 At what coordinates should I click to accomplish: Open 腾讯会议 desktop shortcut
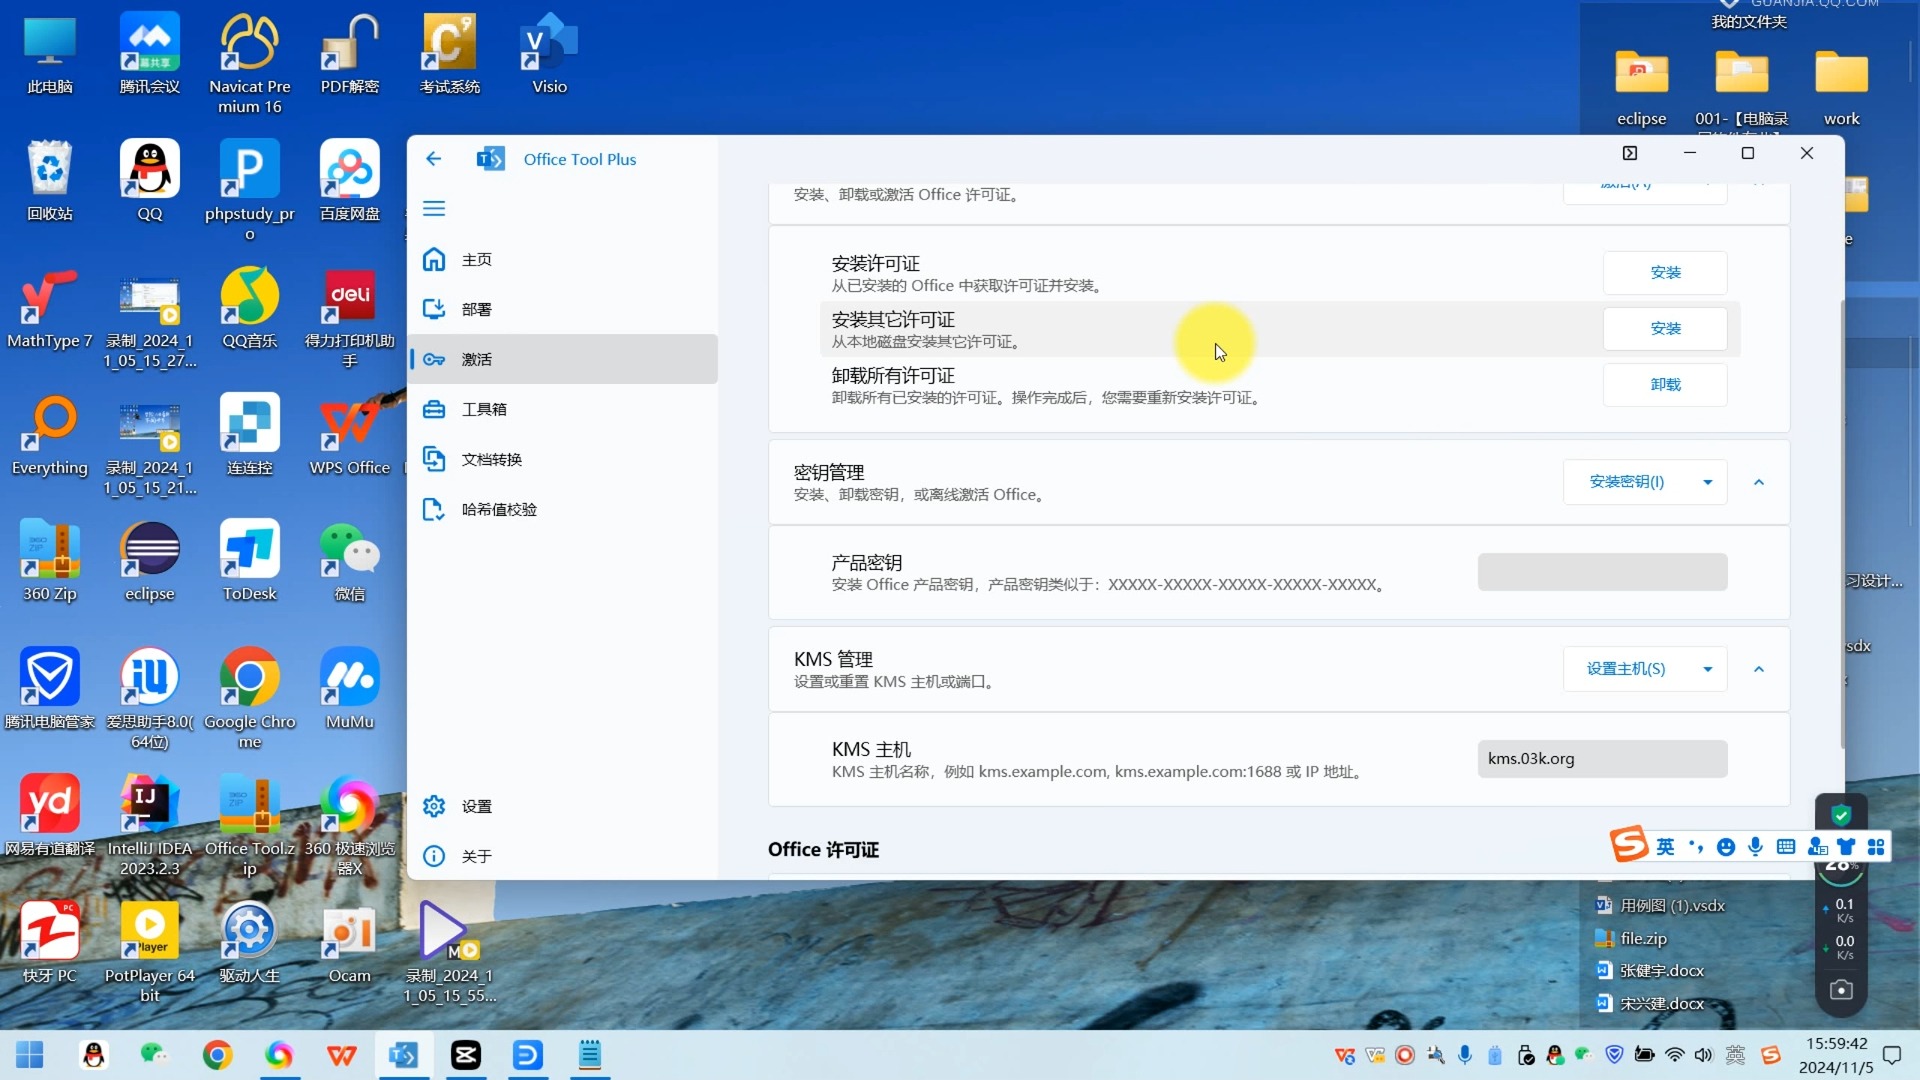point(150,56)
